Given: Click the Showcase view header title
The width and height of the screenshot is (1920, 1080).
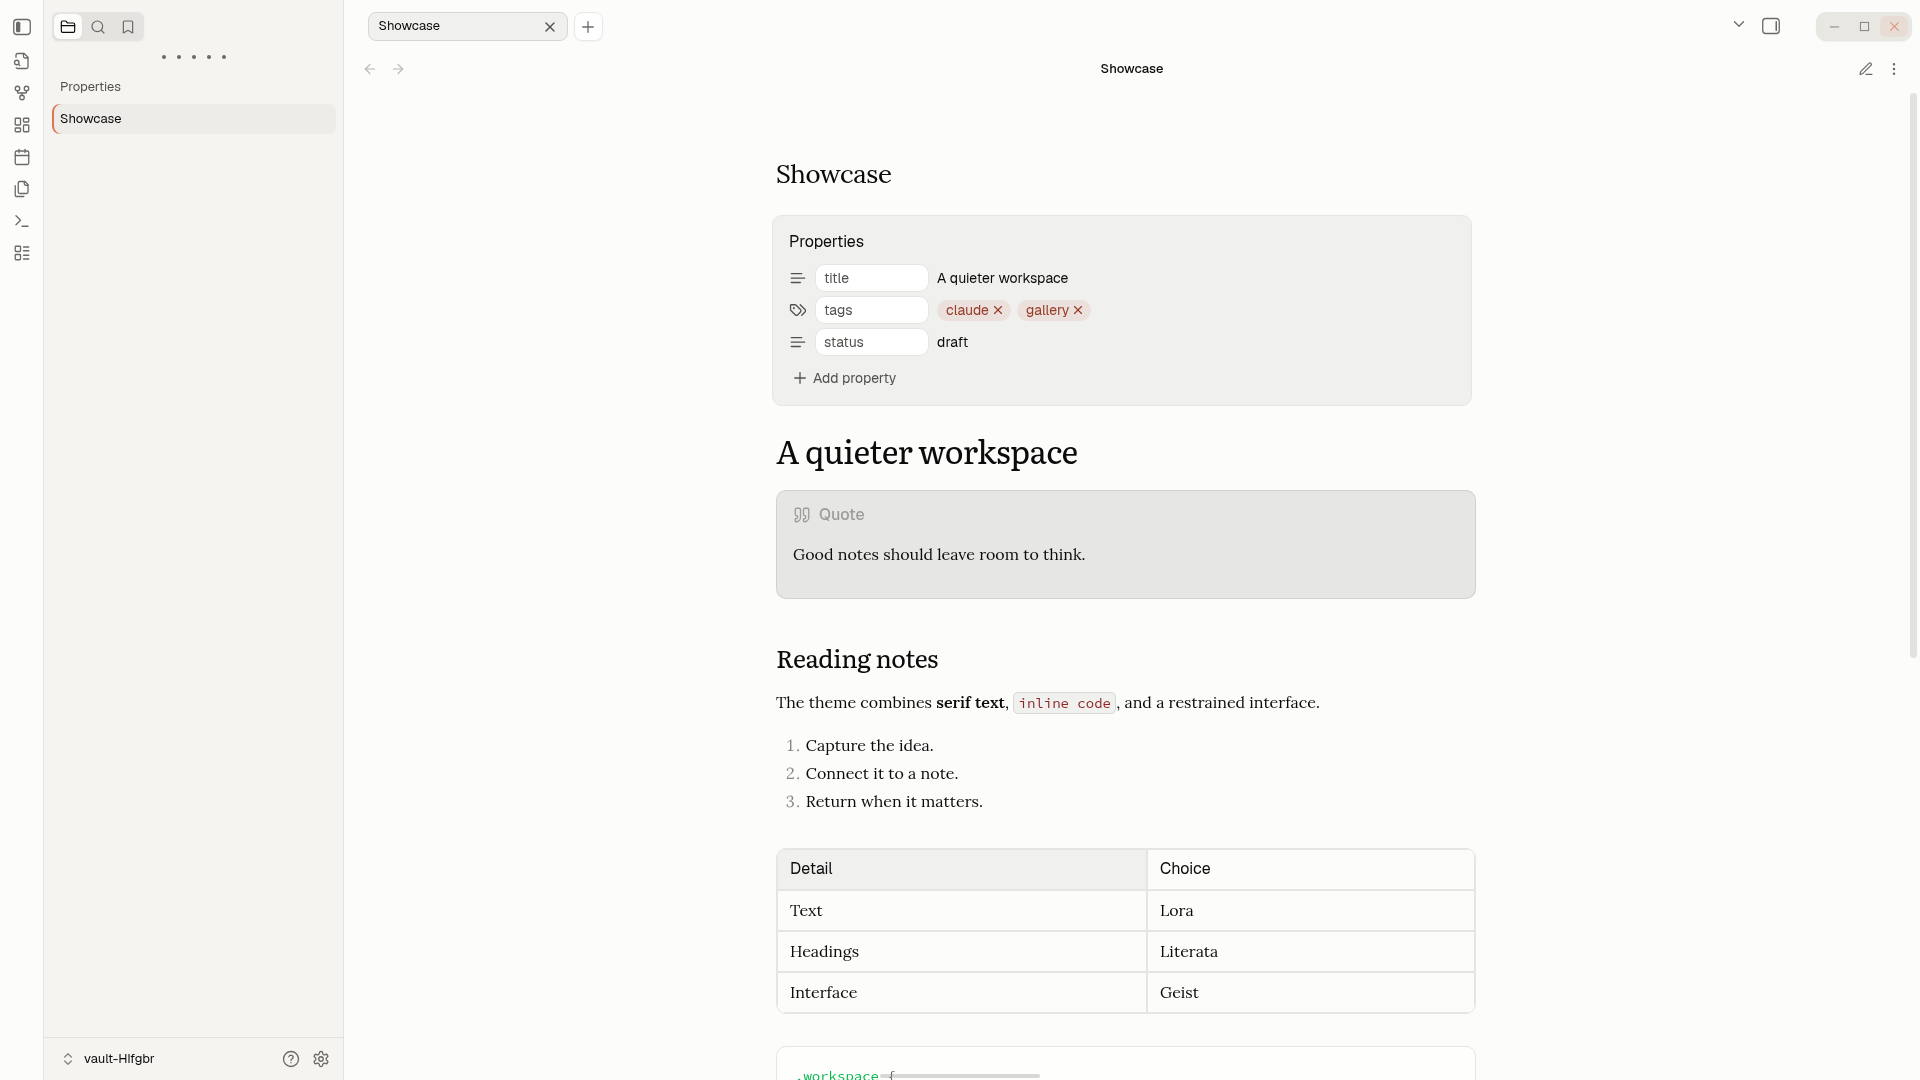Looking at the screenshot, I should click(1131, 69).
